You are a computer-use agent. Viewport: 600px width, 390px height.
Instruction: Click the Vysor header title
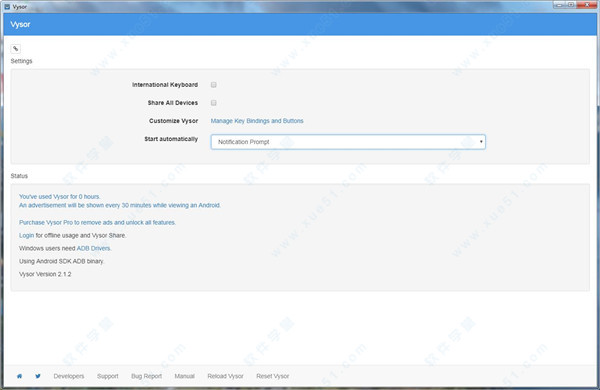click(x=20, y=24)
